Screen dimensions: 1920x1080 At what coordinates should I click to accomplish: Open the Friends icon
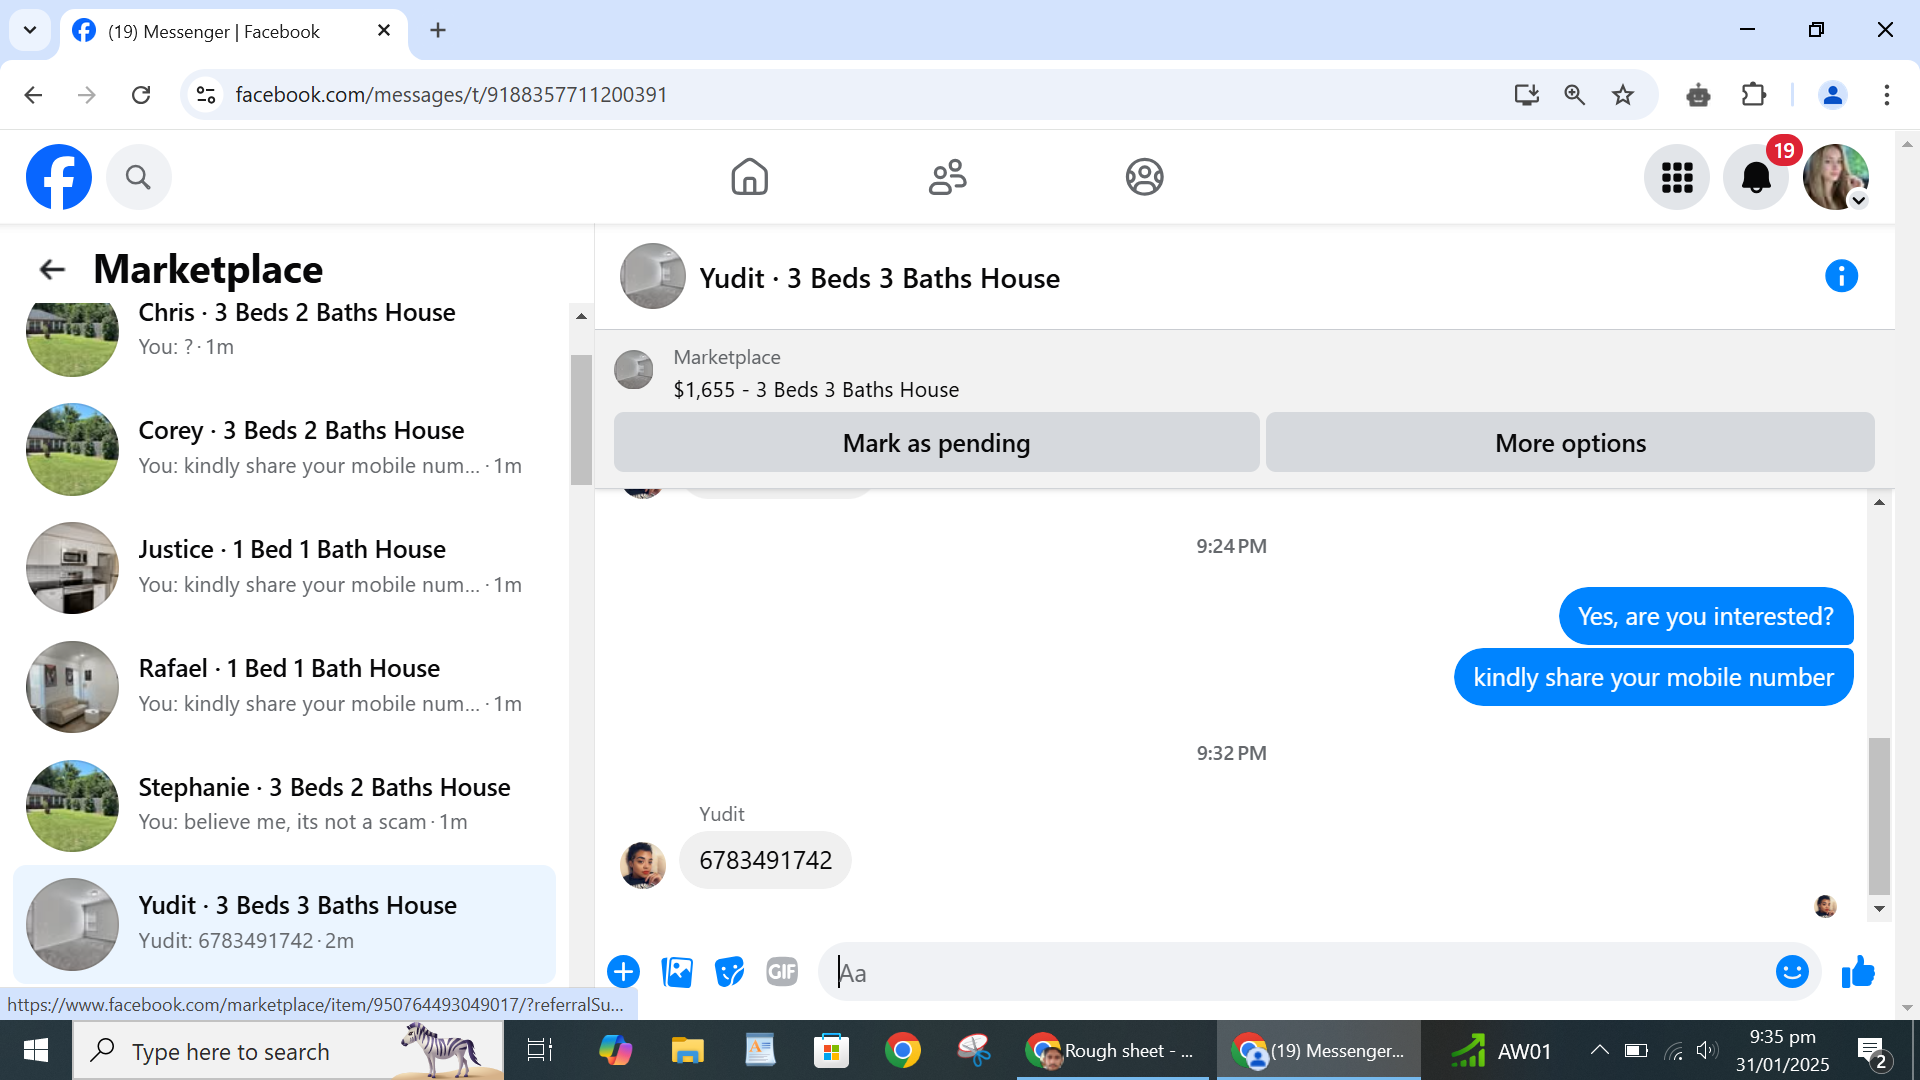coord(947,177)
